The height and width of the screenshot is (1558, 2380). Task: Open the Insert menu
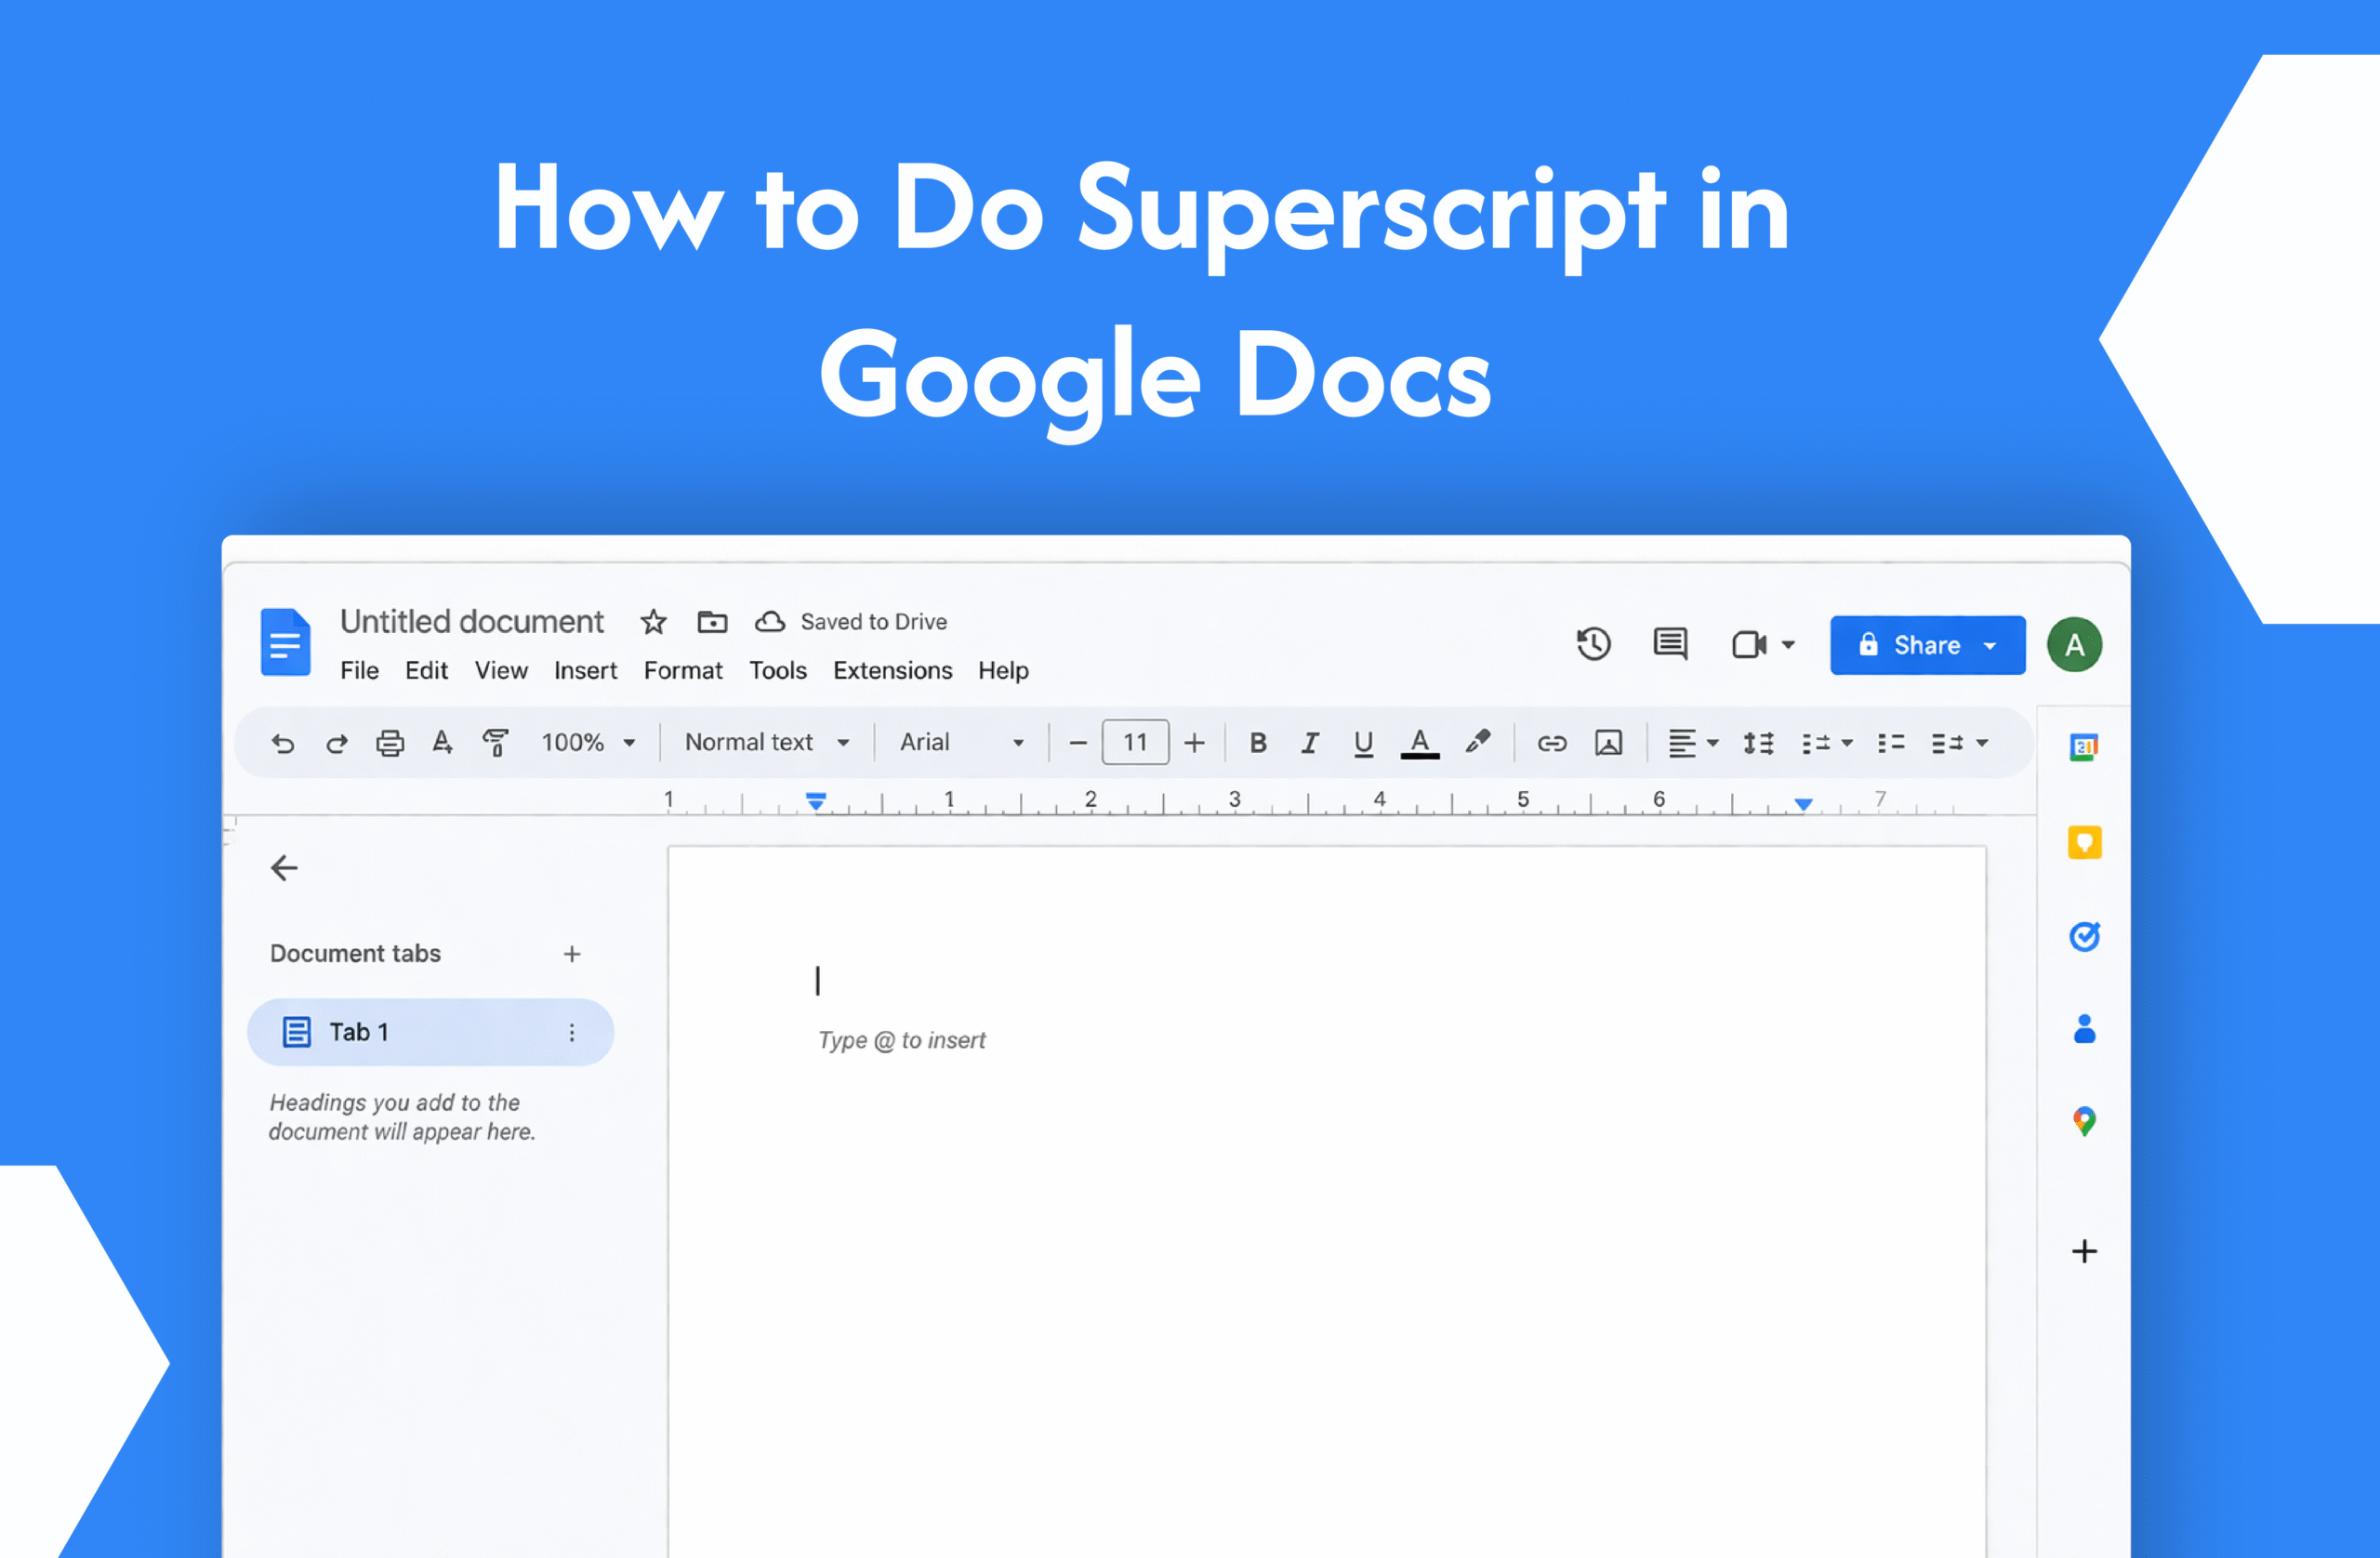[585, 671]
